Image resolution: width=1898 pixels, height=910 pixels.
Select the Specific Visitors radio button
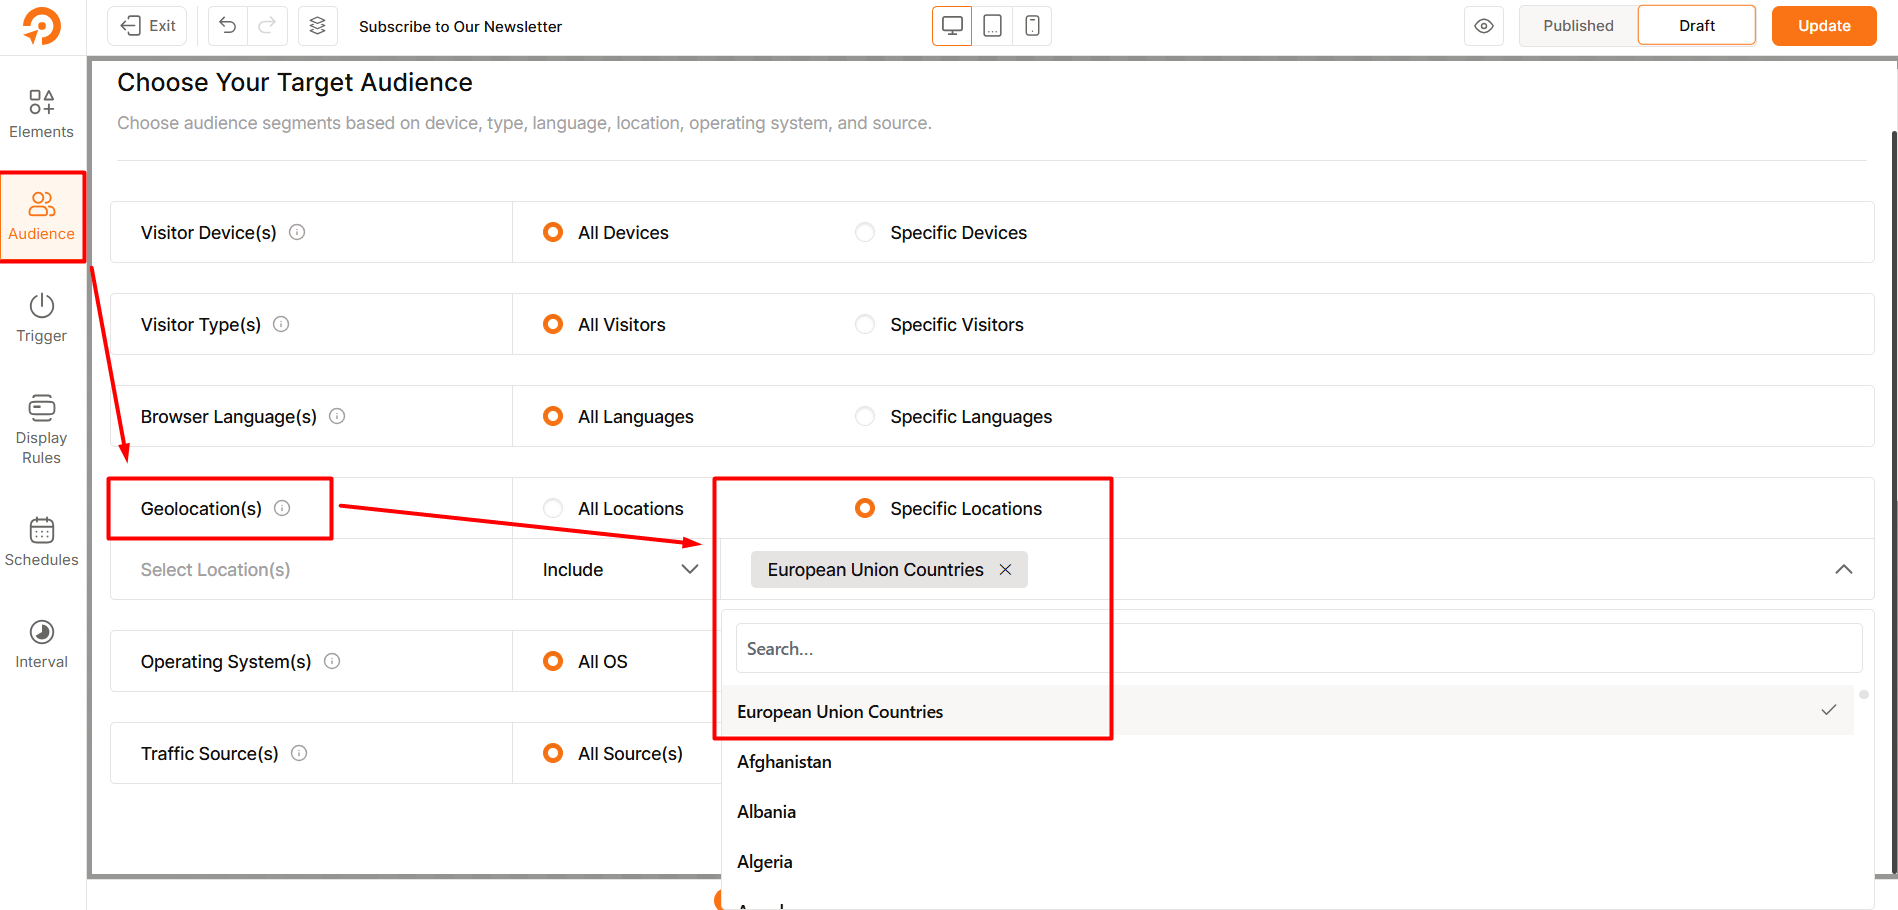pos(865,324)
